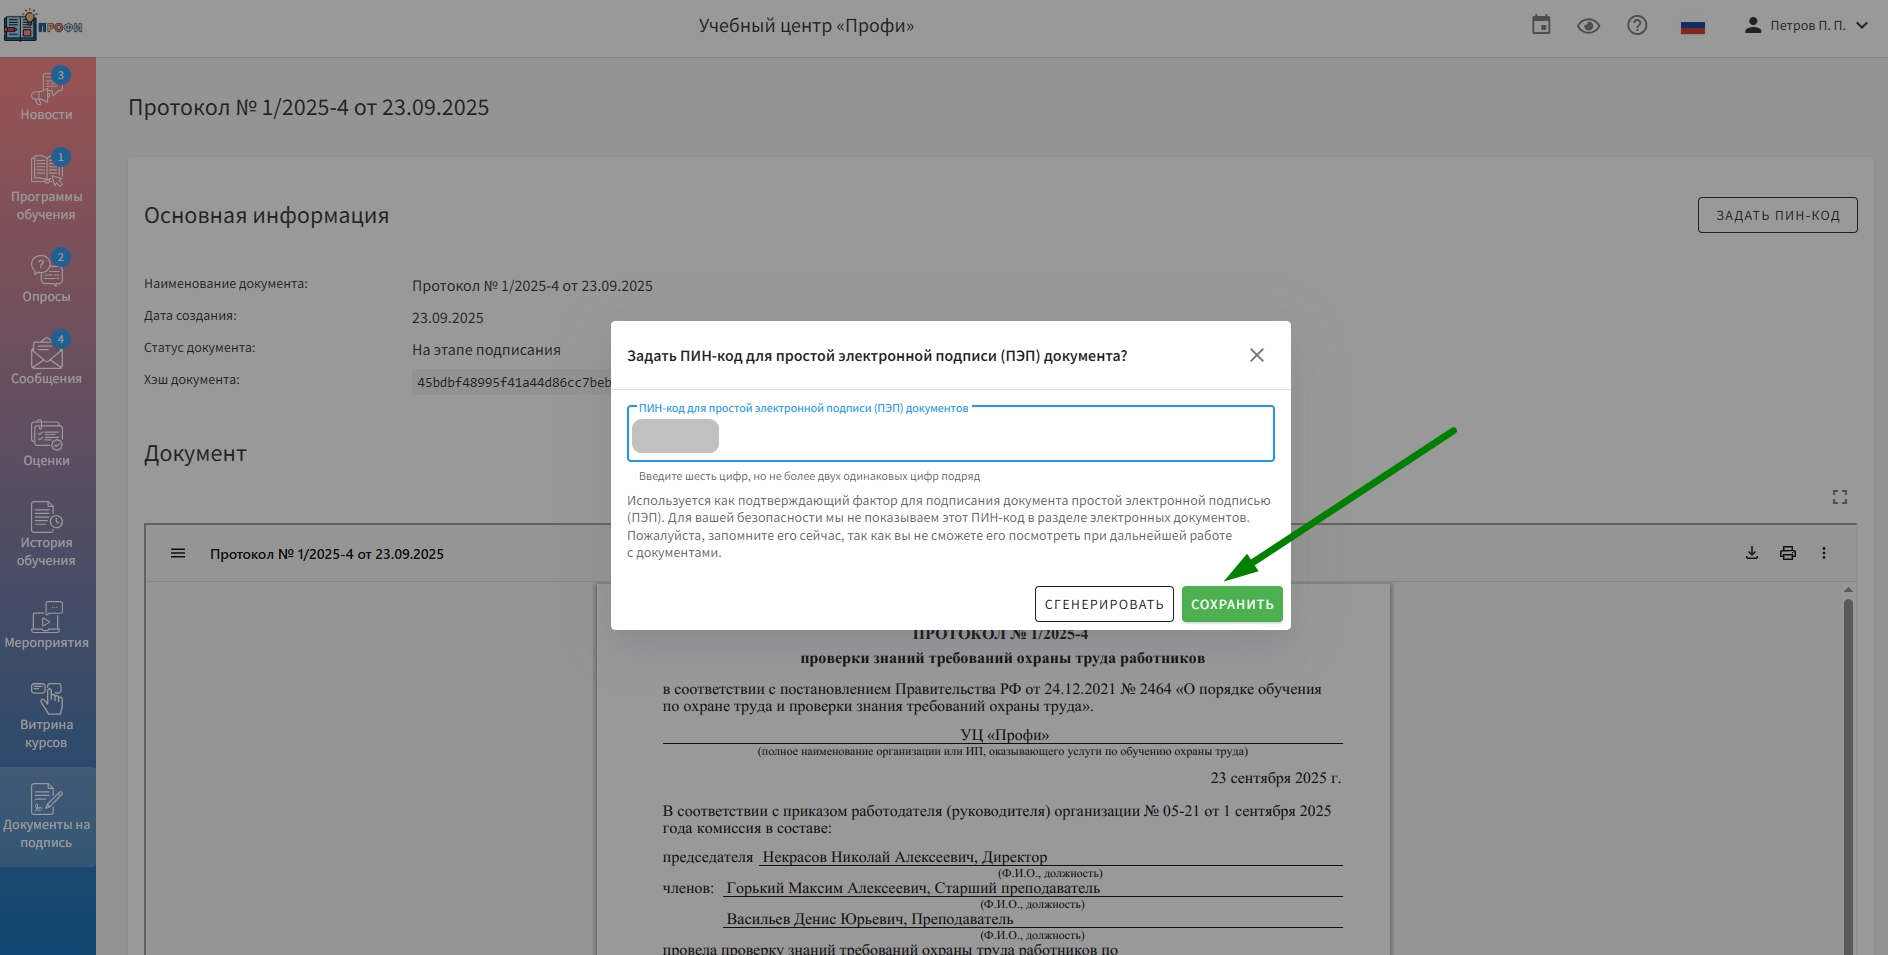Click the Сгенерировать button

point(1103,604)
